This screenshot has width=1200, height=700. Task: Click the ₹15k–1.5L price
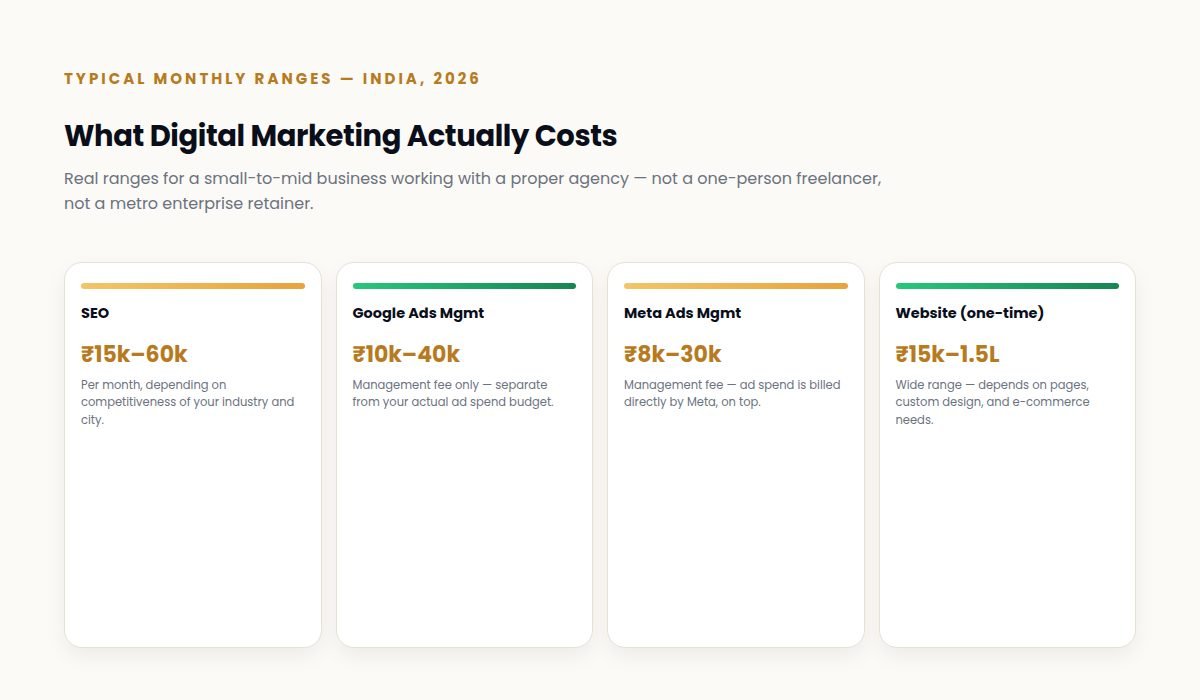click(x=947, y=354)
